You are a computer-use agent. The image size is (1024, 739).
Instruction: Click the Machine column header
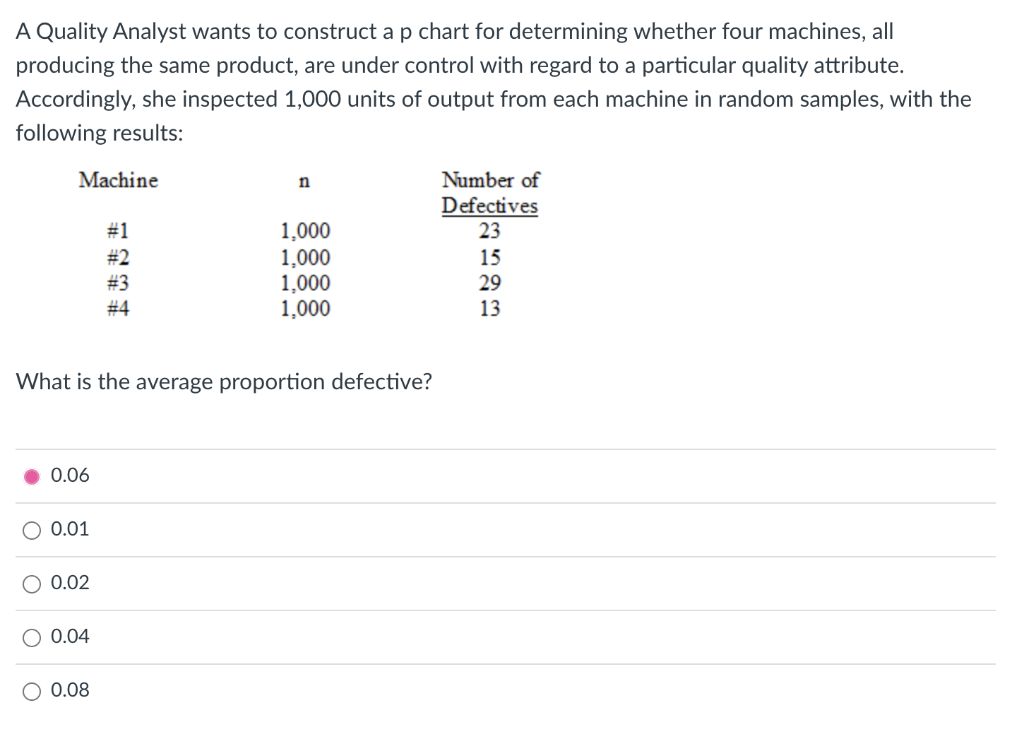118,181
